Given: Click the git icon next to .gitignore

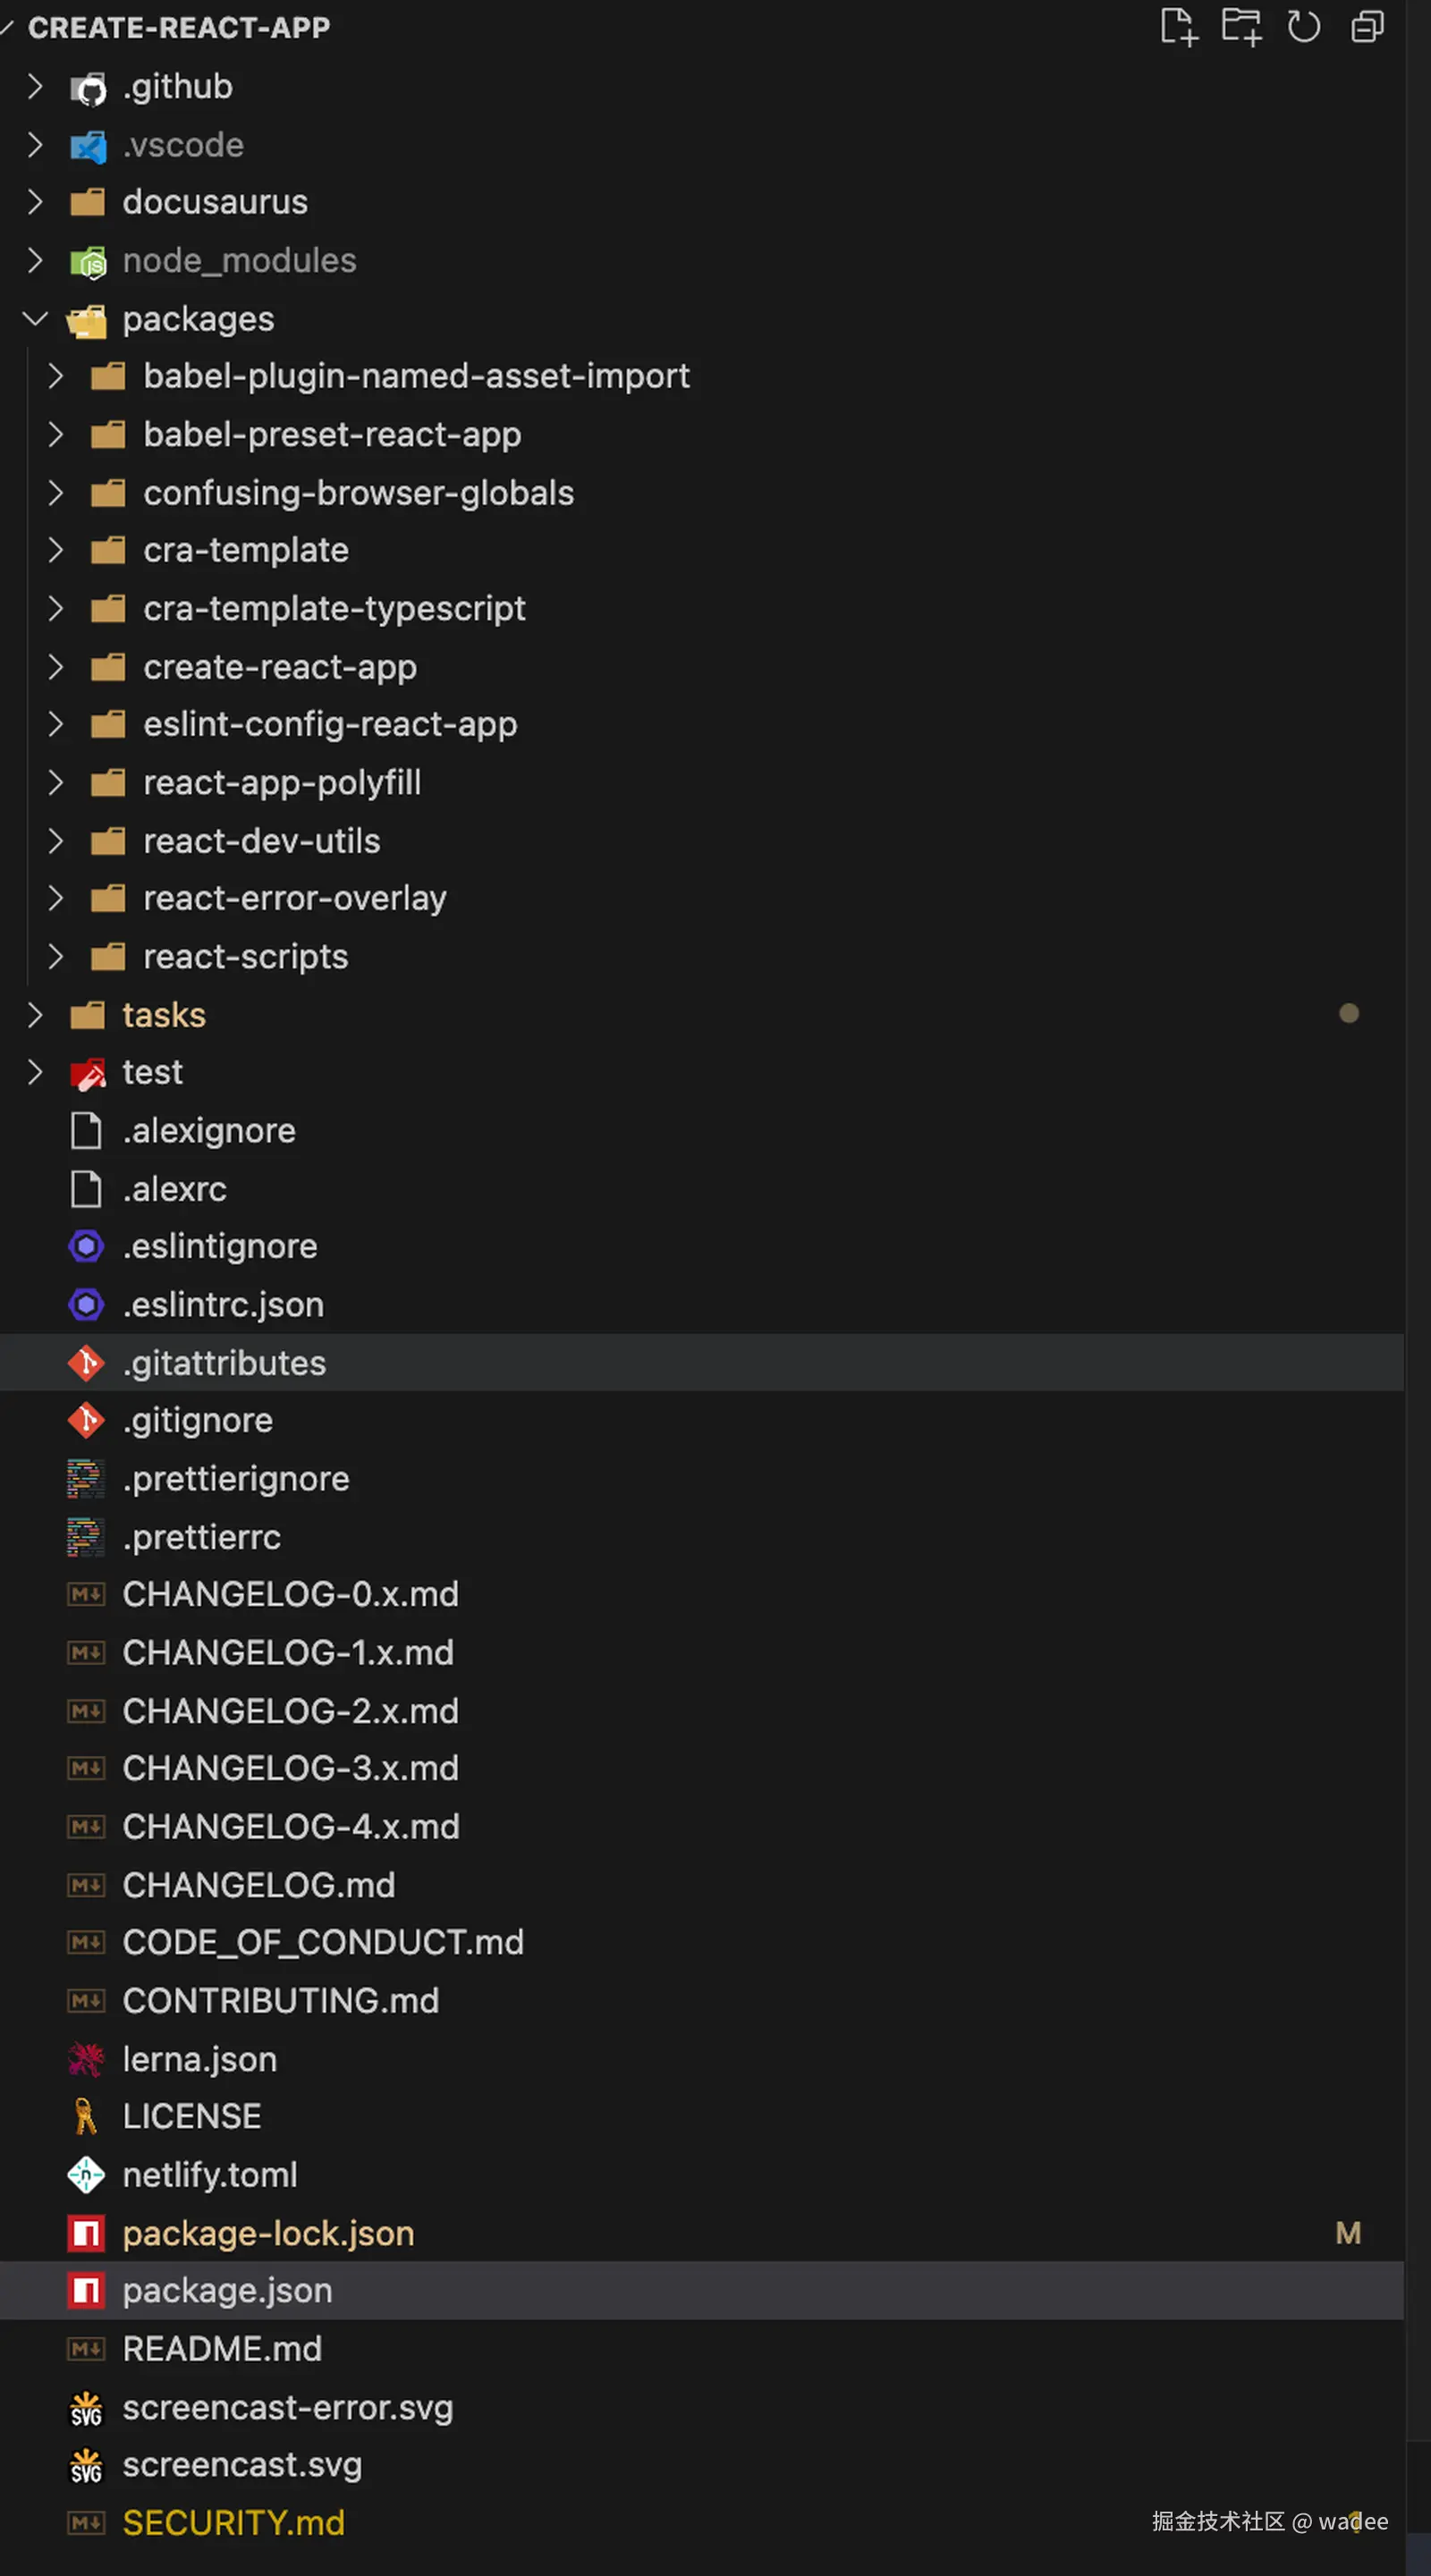Looking at the screenshot, I should point(86,1420).
